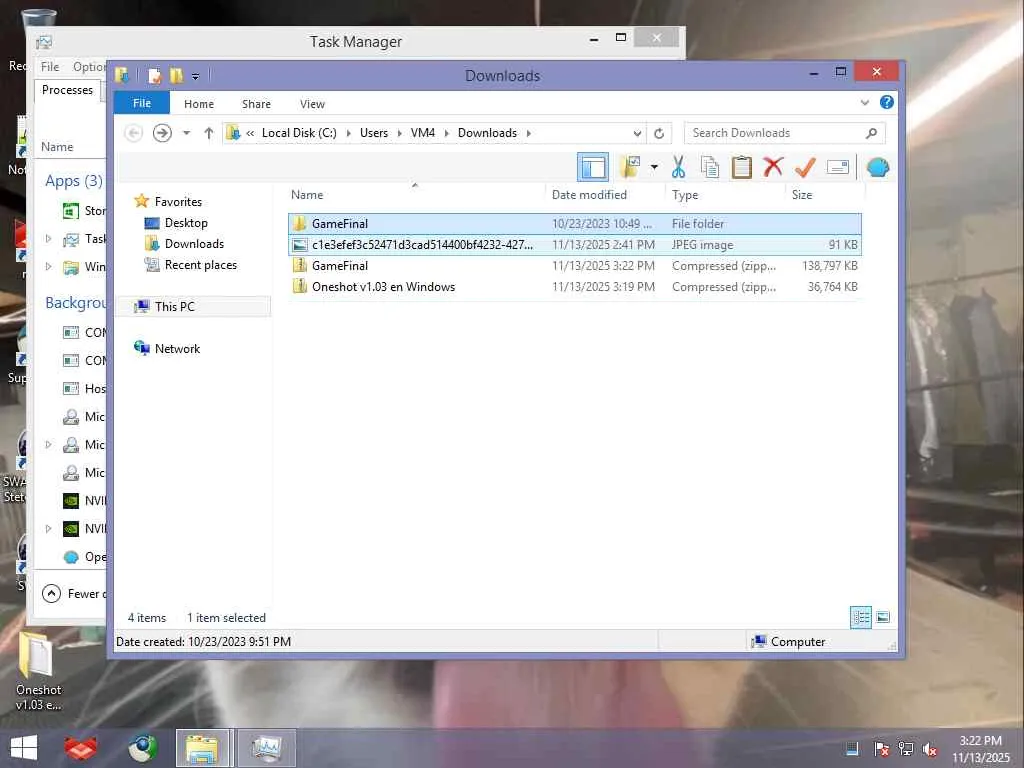Select the GameFinal file folder row
Viewport: 1024px width, 768px height.
(575, 223)
